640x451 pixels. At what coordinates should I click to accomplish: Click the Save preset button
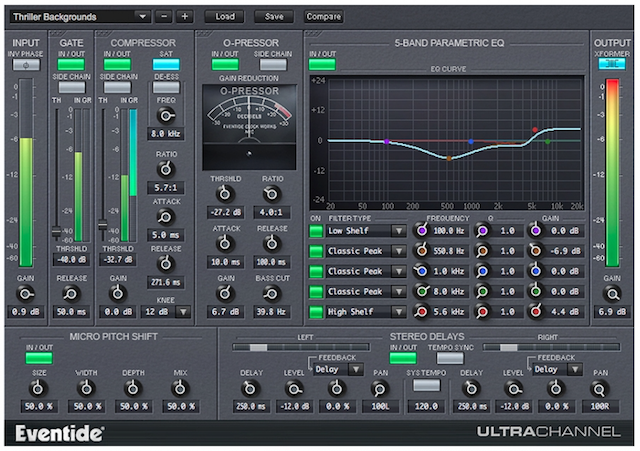point(274,17)
